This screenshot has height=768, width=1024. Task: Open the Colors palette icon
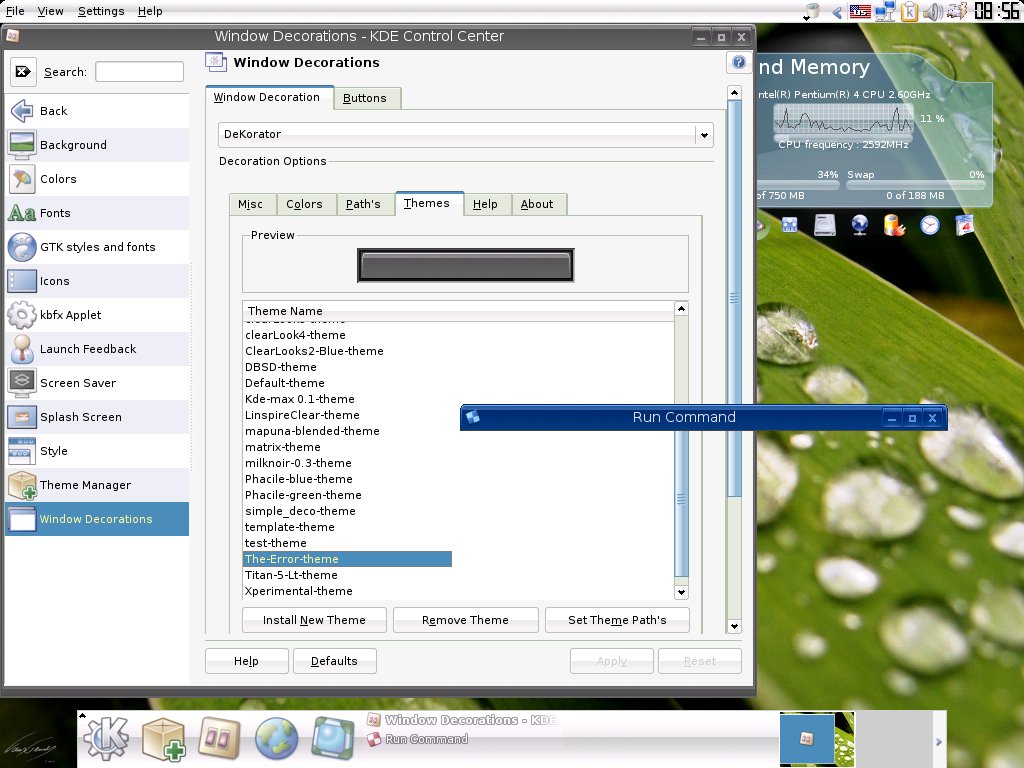22,179
